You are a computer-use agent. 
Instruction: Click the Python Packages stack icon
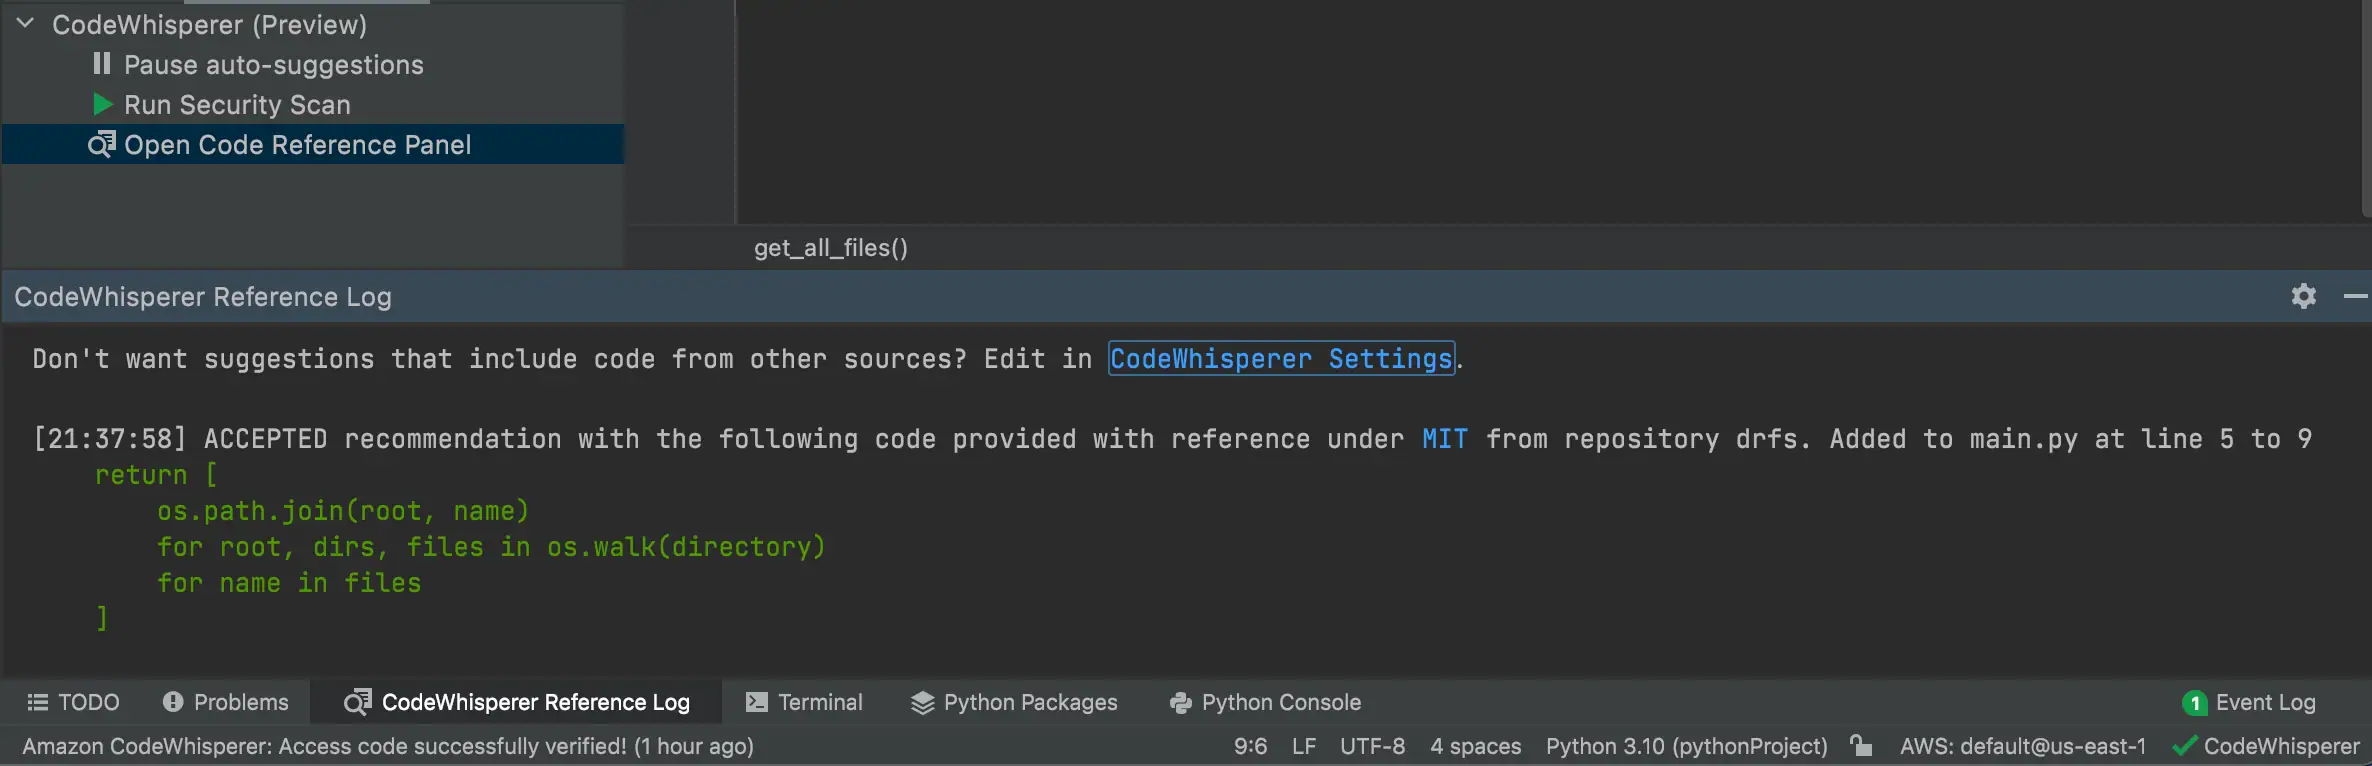point(922,703)
